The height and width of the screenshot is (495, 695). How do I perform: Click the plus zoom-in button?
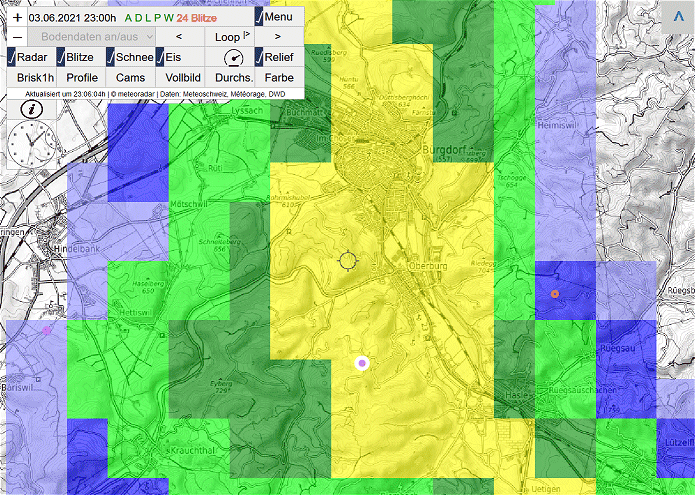tap(17, 17)
